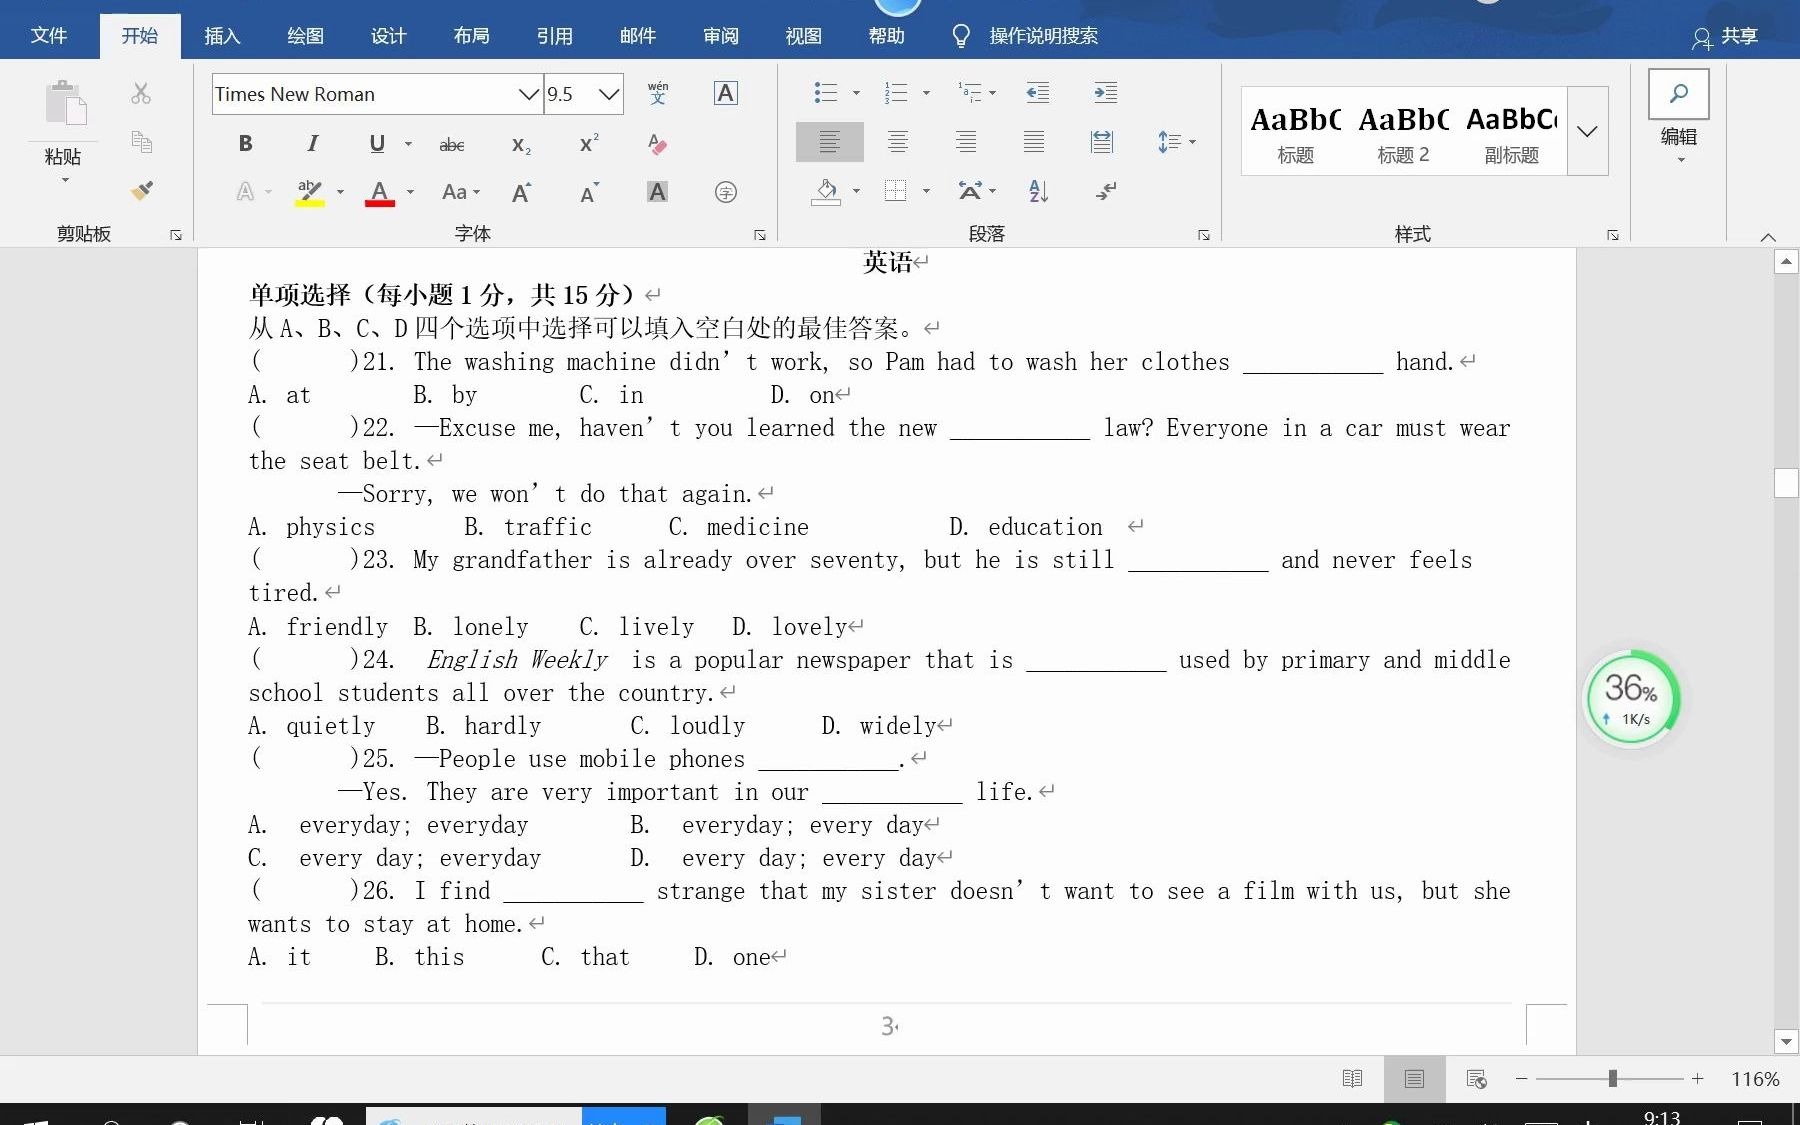Click the Copy icon
The image size is (1800, 1125).
(141, 142)
